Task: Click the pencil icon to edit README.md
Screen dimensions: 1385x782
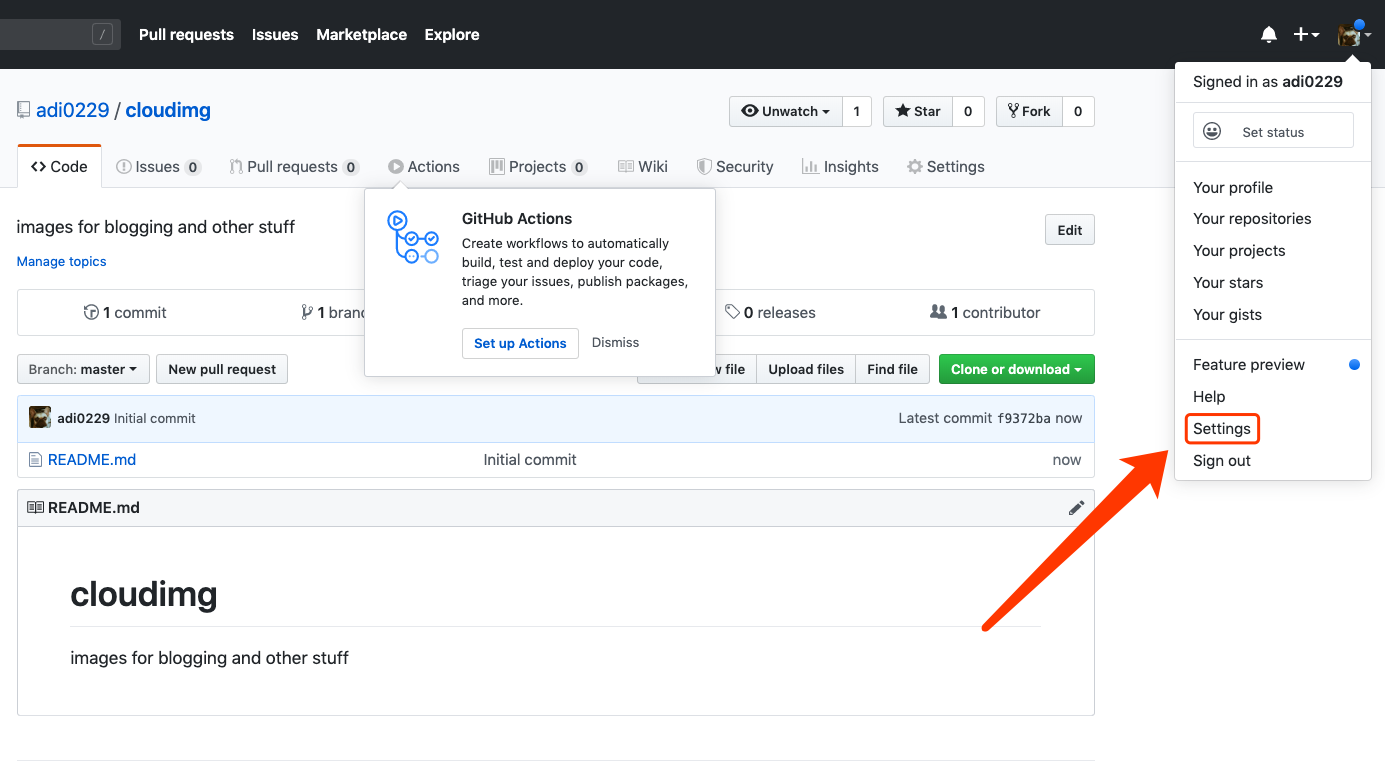Action: point(1076,508)
